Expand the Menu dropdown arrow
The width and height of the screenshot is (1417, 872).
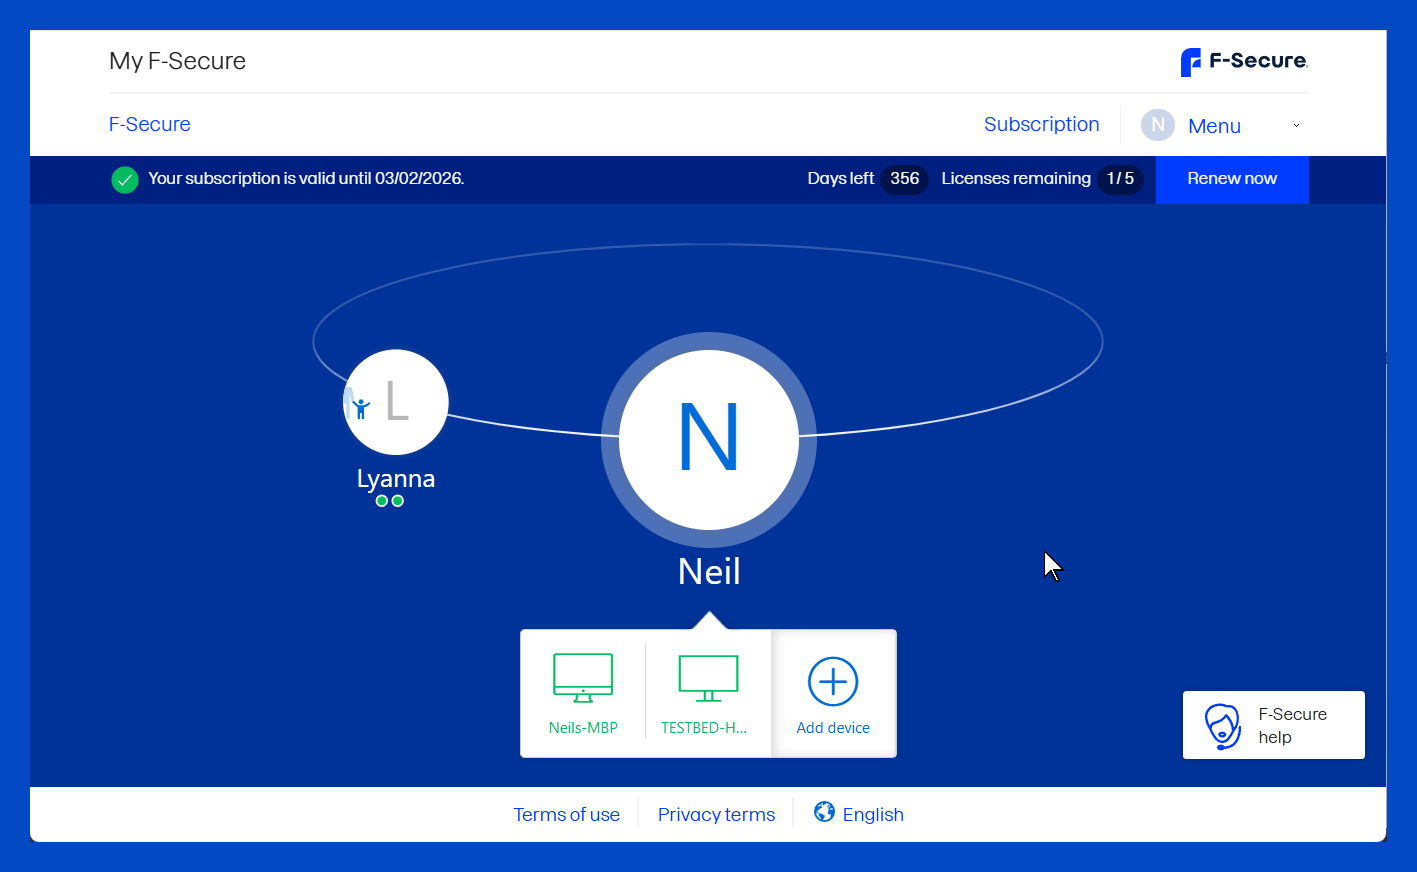coord(1296,126)
